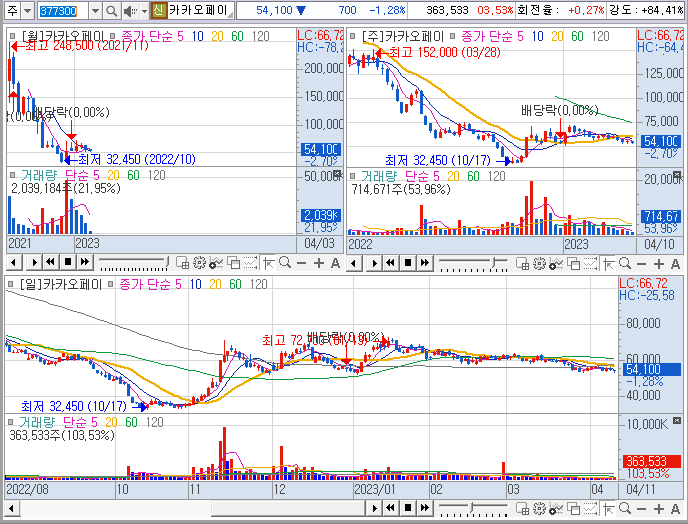Screen dimensions: 688x524
Task: Step the monthly chart back one bar
Action: coord(14,263)
